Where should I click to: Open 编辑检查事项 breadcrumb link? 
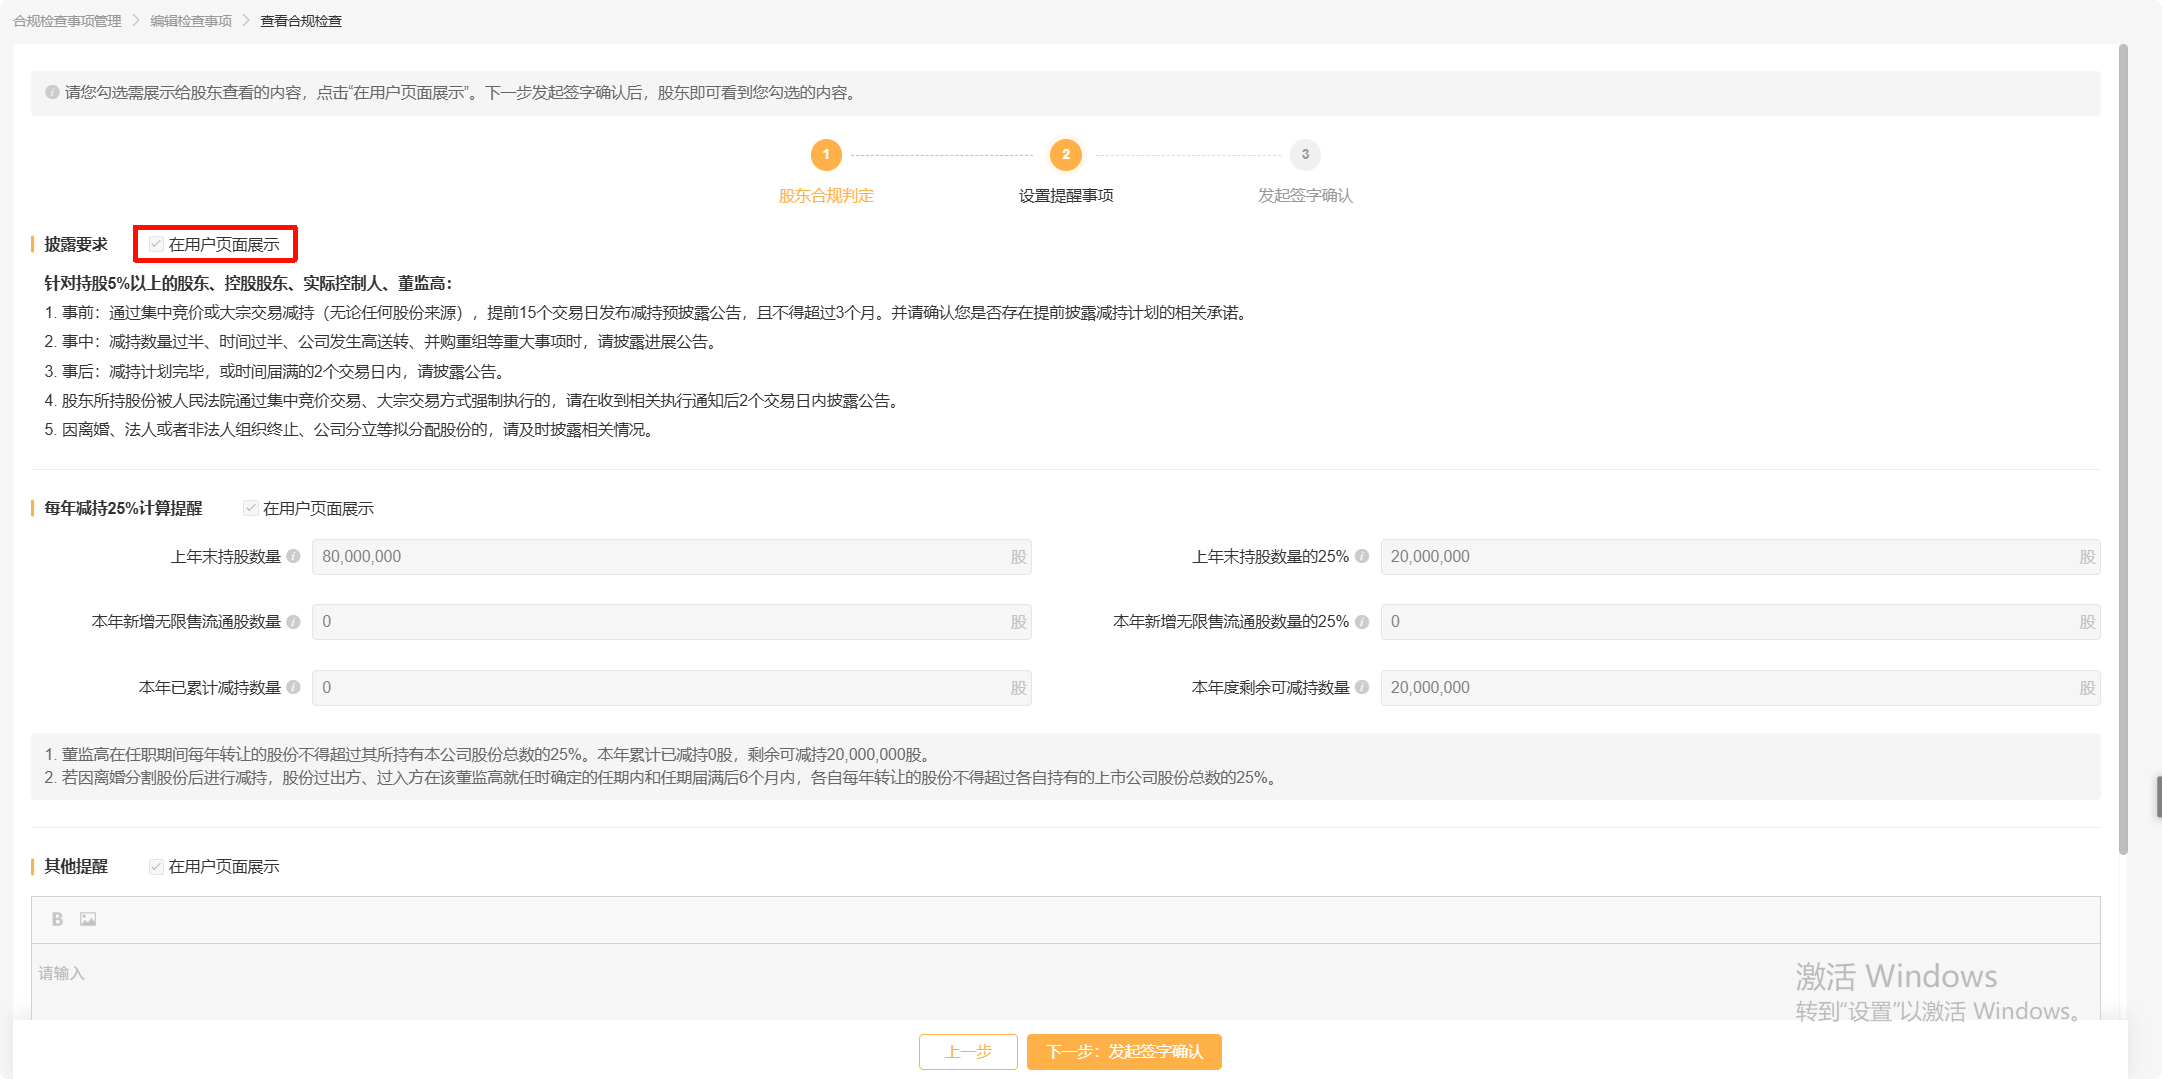tap(191, 21)
